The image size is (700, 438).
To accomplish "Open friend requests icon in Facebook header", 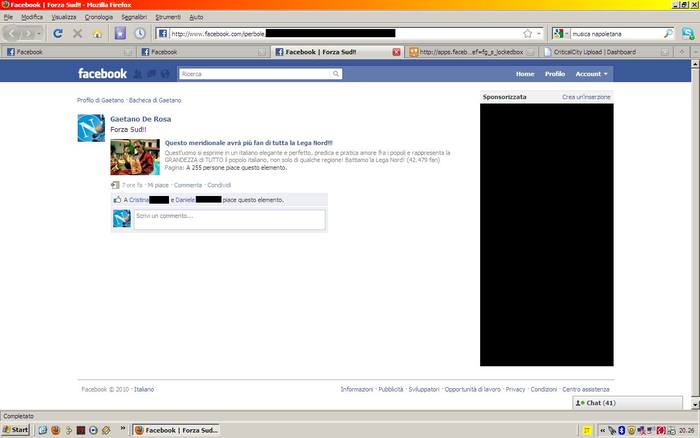I will (138, 74).
